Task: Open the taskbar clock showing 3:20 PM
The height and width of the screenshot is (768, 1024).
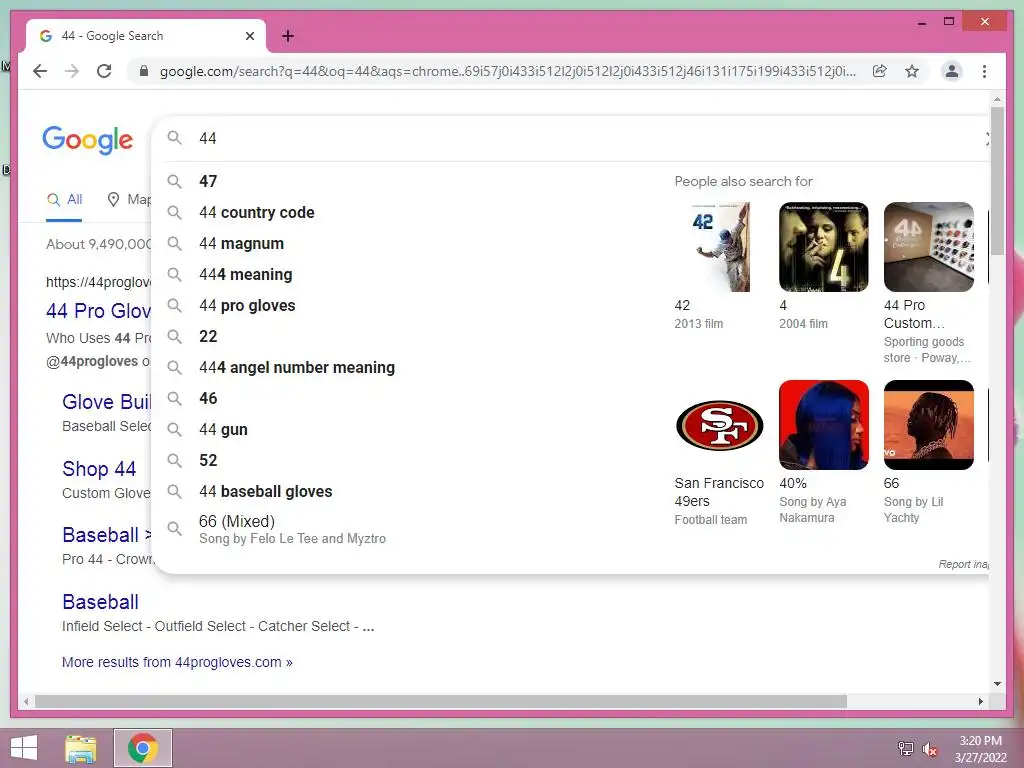Action: click(x=980, y=749)
